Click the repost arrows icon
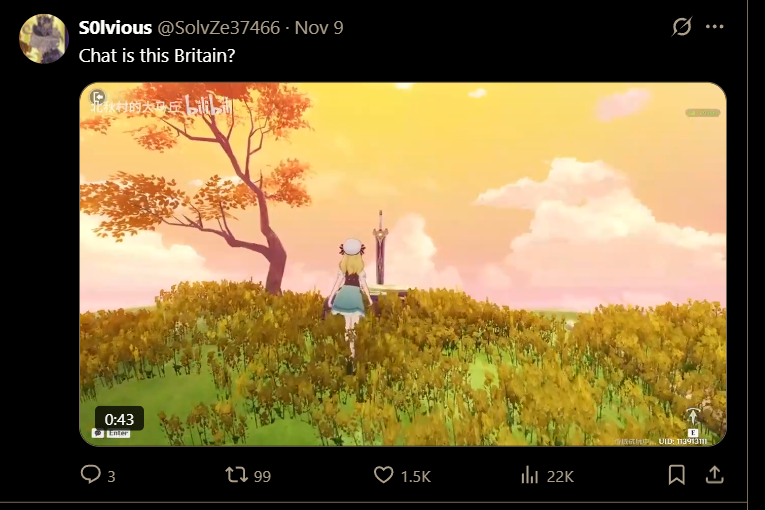The height and width of the screenshot is (510, 765). coord(236,475)
